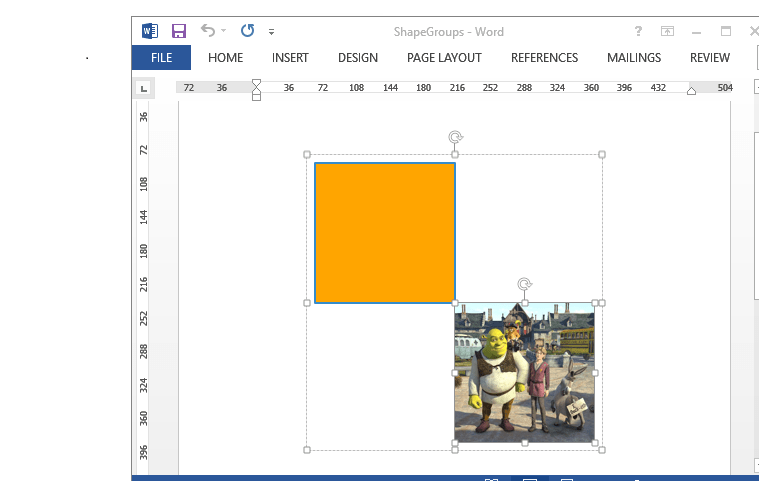Save the document with floppy icon
Image resolution: width=778 pixels, height=497 pixels.
click(x=179, y=31)
